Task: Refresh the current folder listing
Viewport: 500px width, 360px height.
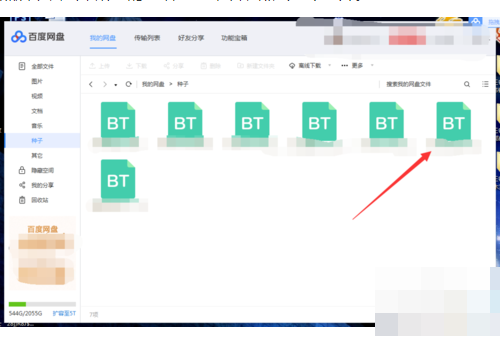Action: click(x=128, y=84)
